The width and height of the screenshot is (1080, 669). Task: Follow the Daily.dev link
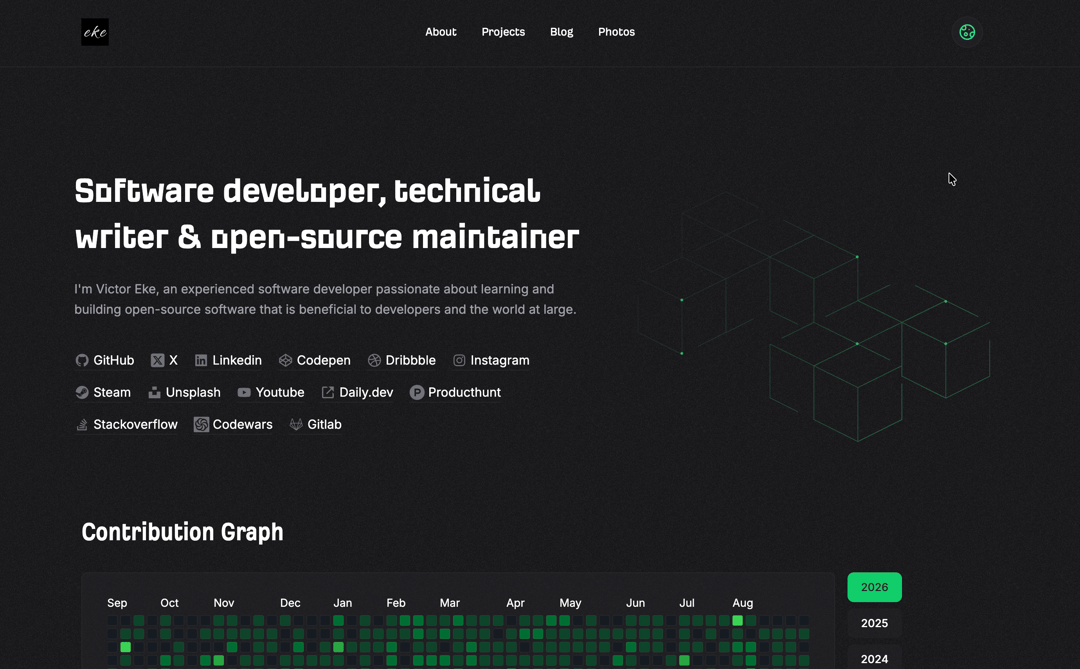[357, 392]
